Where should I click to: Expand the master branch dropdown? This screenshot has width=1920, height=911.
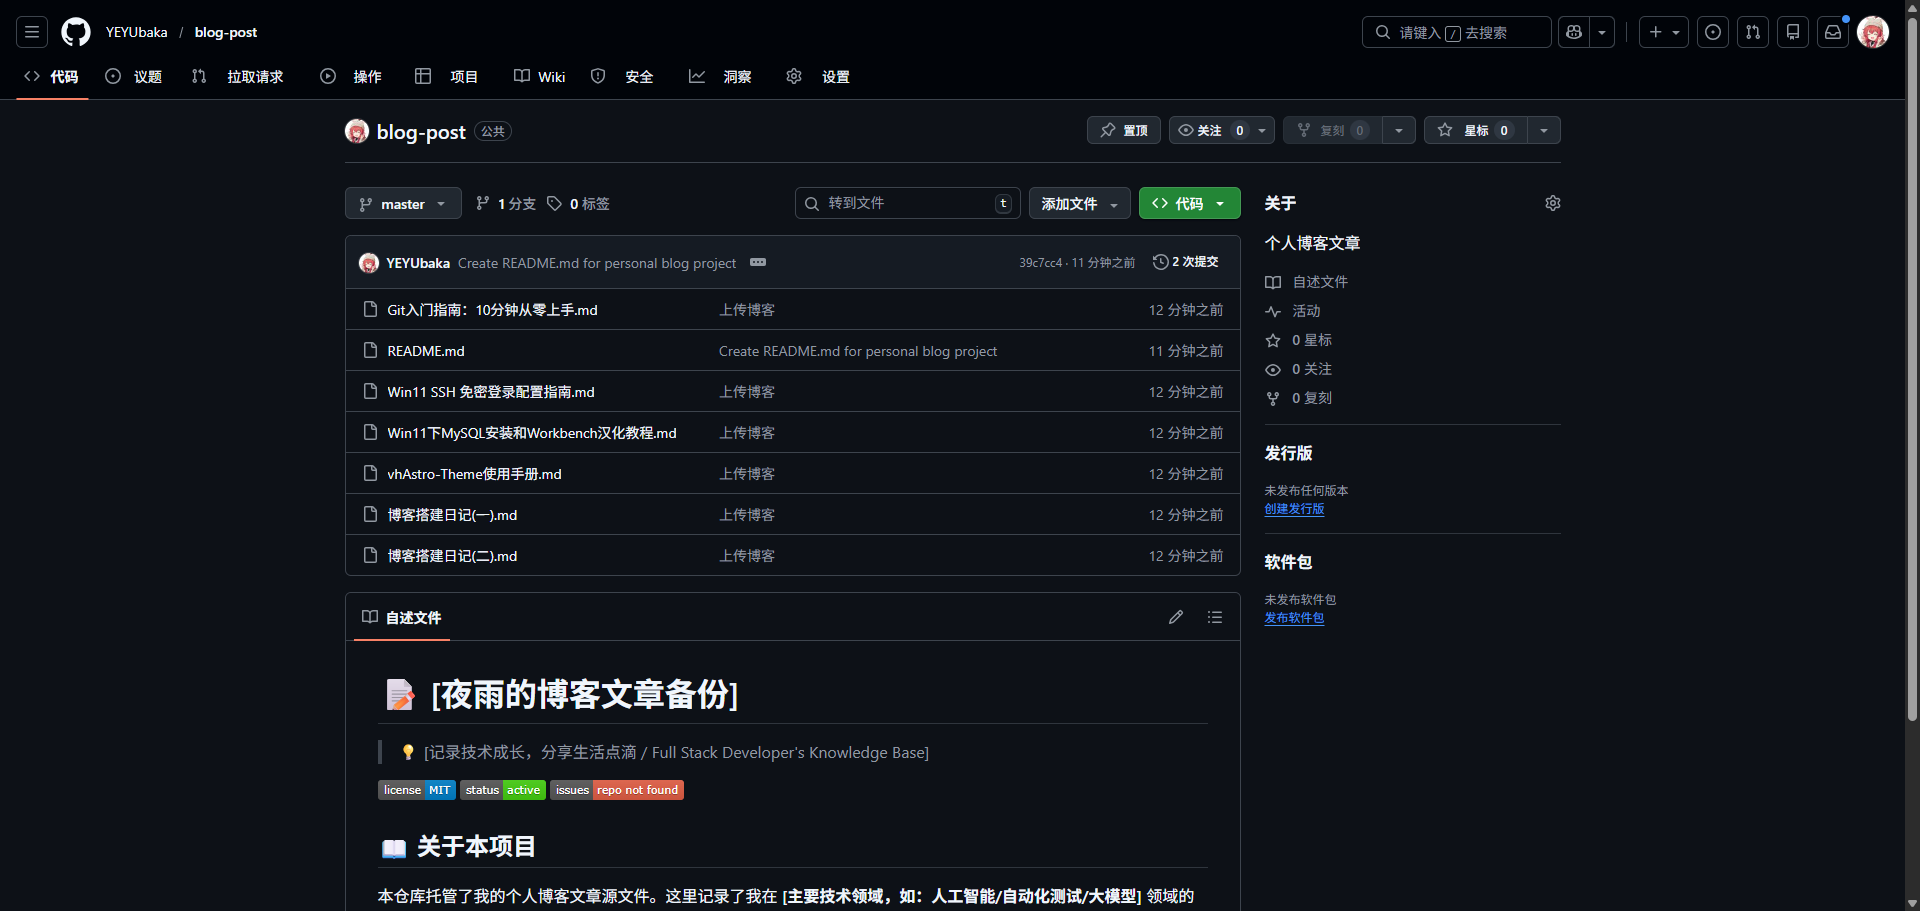click(403, 203)
